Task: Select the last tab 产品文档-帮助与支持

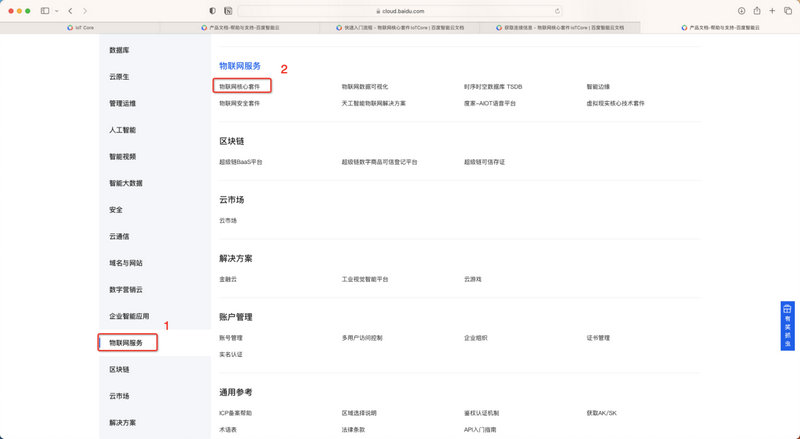Action: tap(720, 28)
